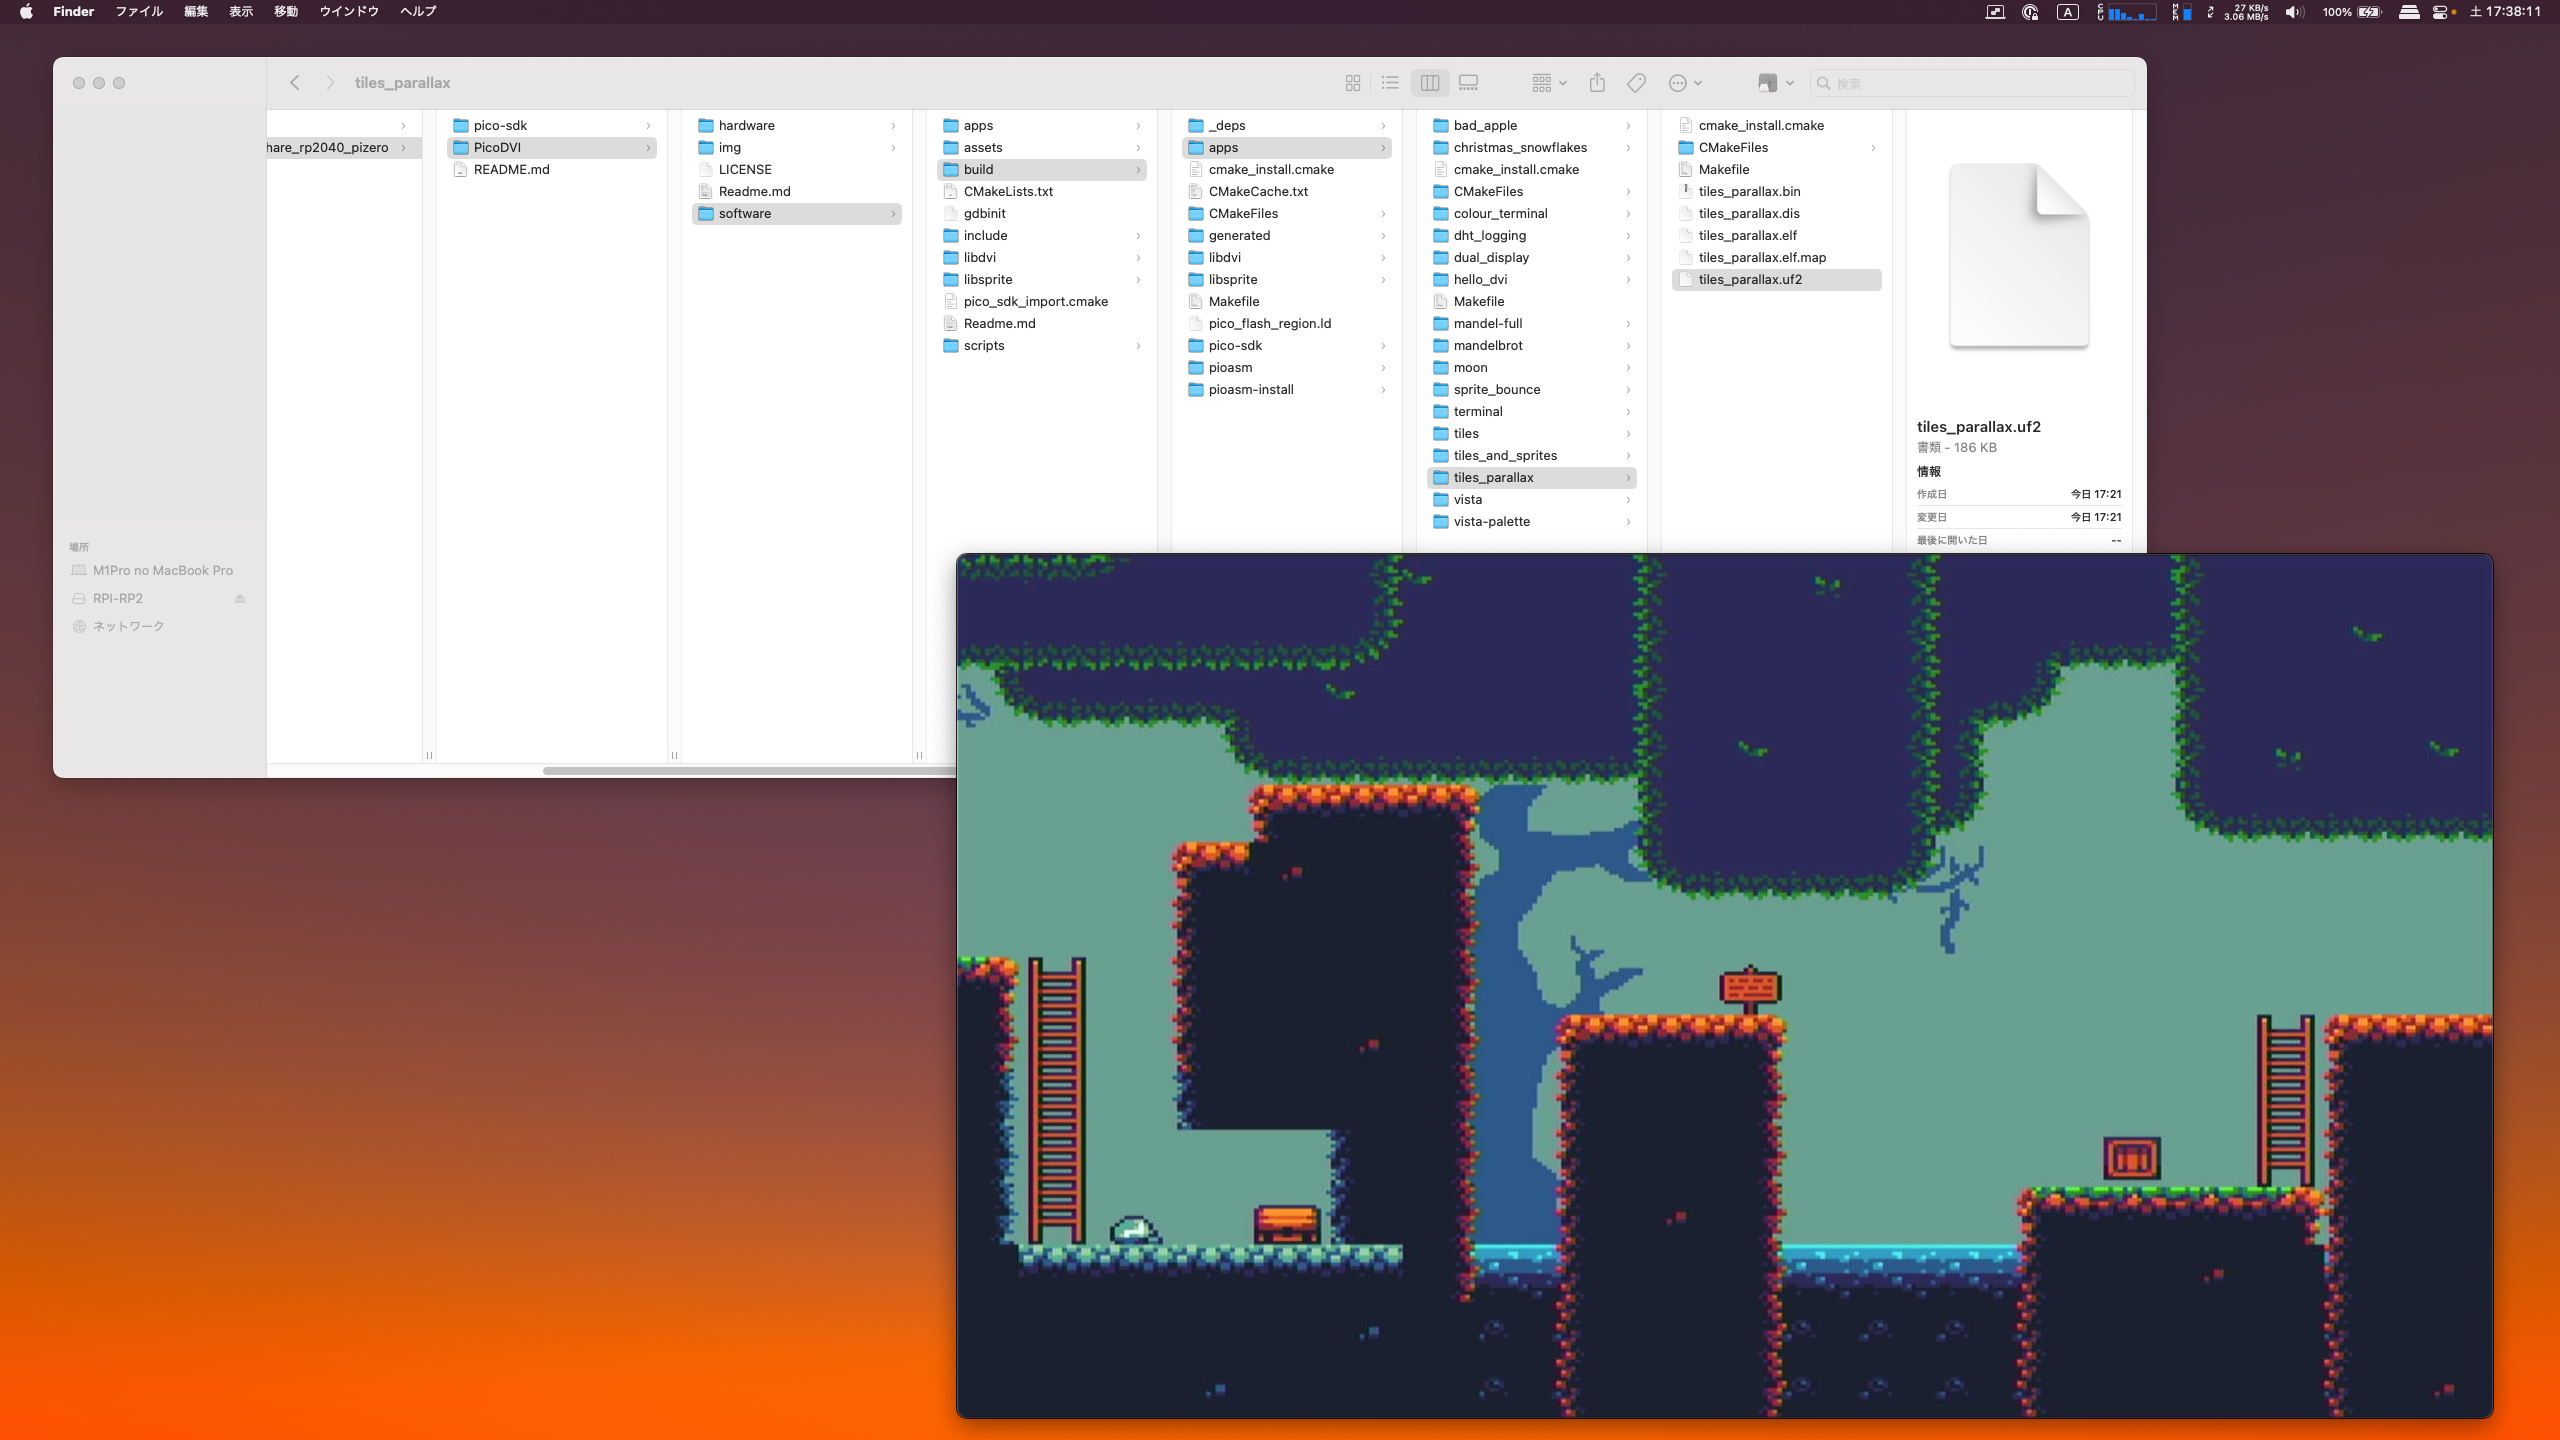Select the column view button

(x=1430, y=83)
